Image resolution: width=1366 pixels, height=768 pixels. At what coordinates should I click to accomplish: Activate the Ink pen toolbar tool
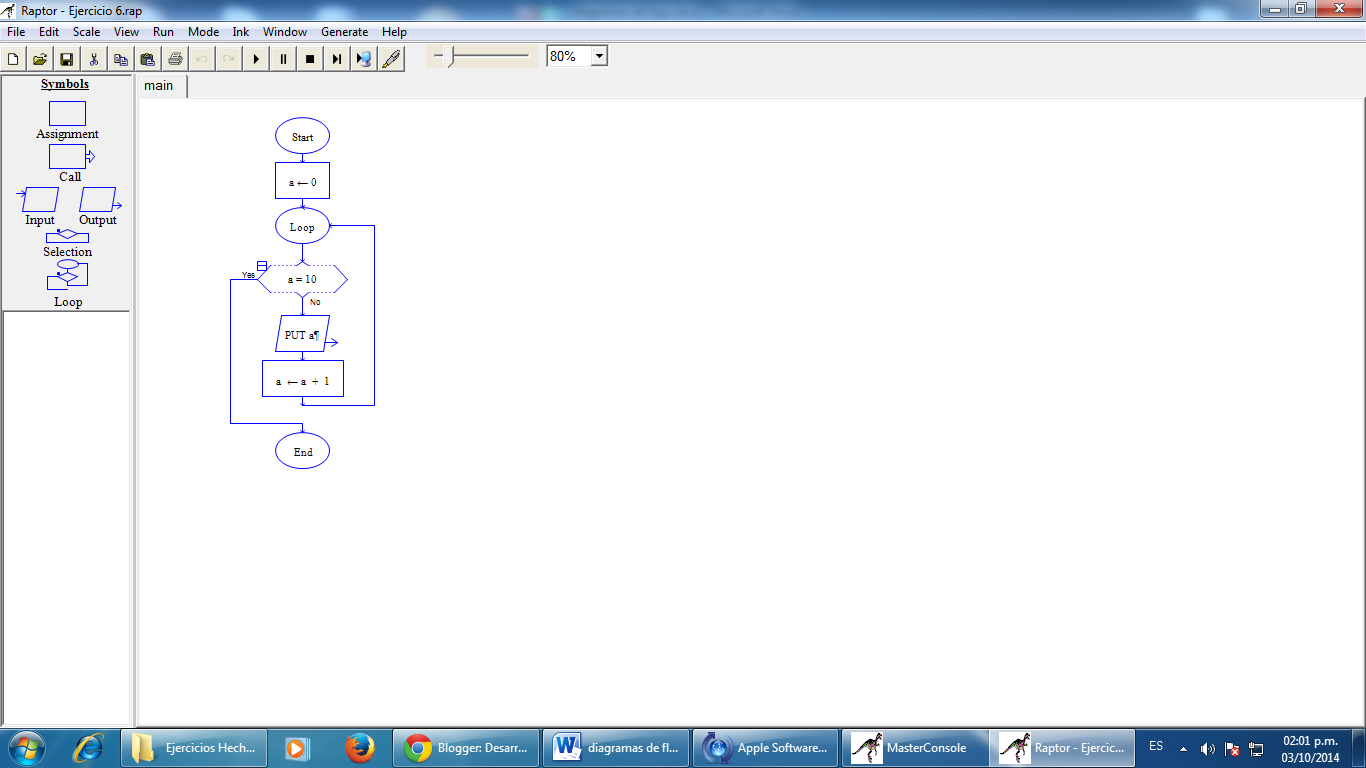pos(391,58)
